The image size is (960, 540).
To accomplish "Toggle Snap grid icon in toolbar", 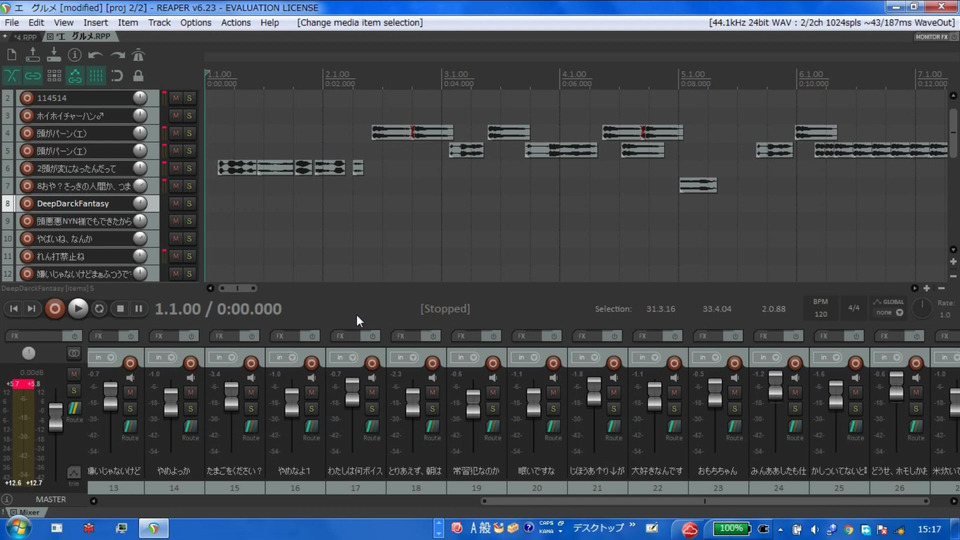I will [96, 76].
